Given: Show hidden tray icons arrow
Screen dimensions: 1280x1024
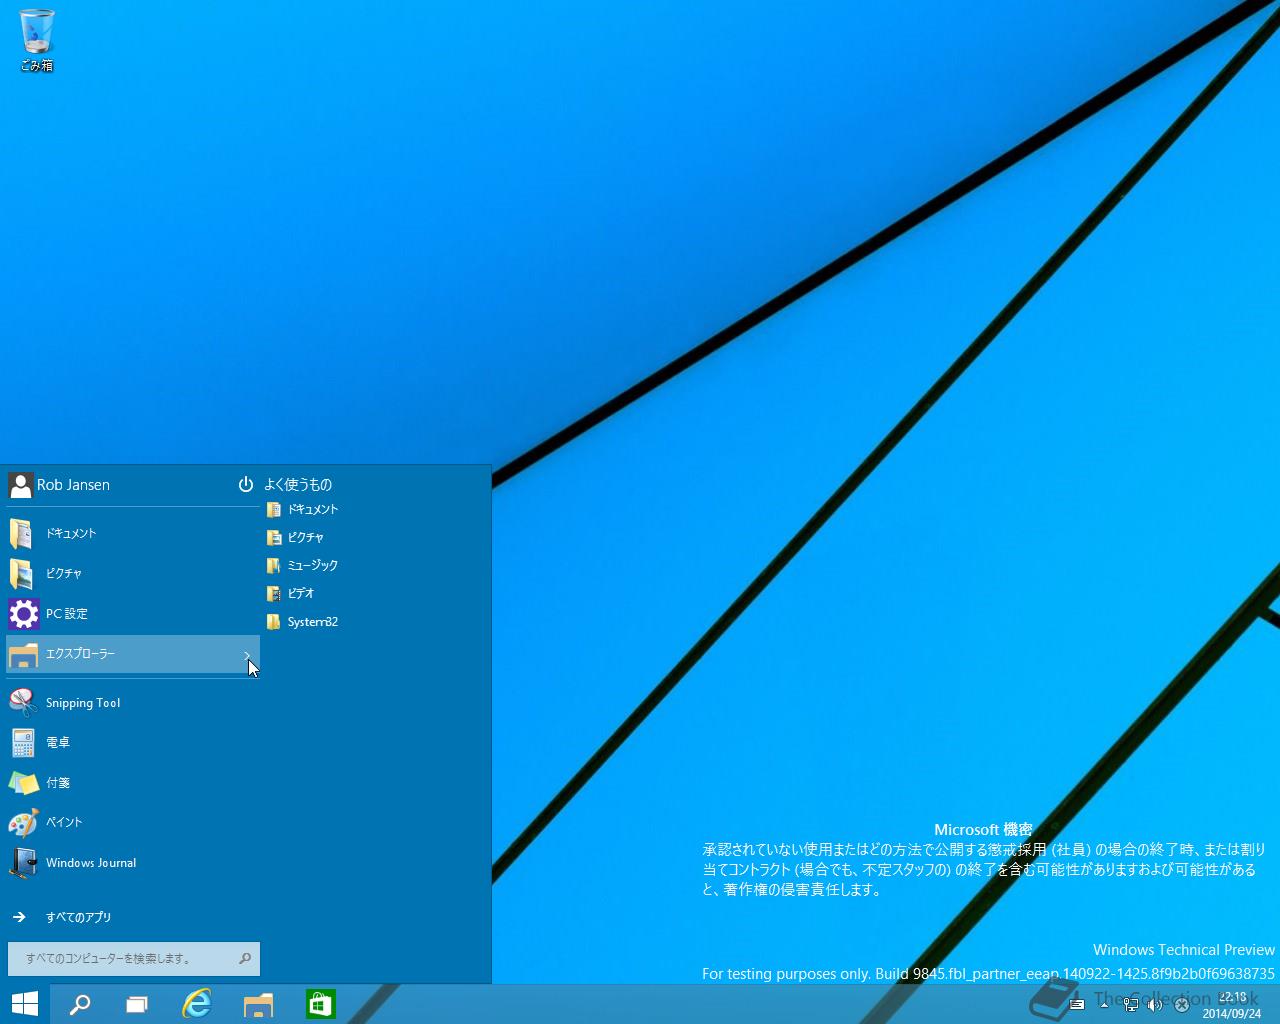Looking at the screenshot, I should point(1104,1004).
